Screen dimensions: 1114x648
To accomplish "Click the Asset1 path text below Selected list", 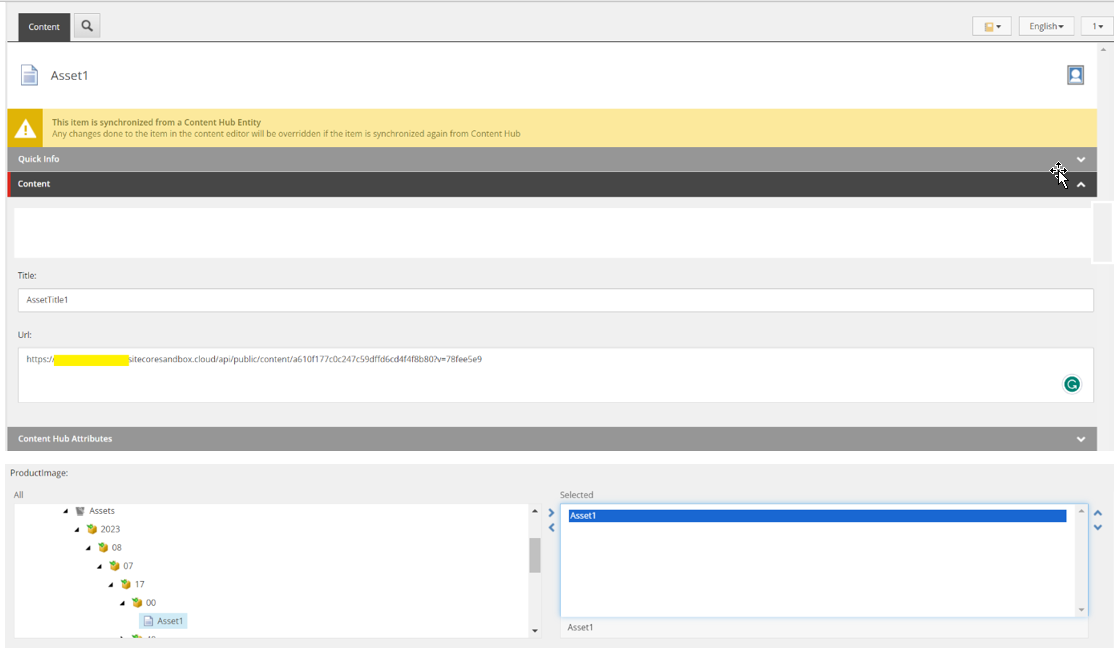I will [580, 627].
